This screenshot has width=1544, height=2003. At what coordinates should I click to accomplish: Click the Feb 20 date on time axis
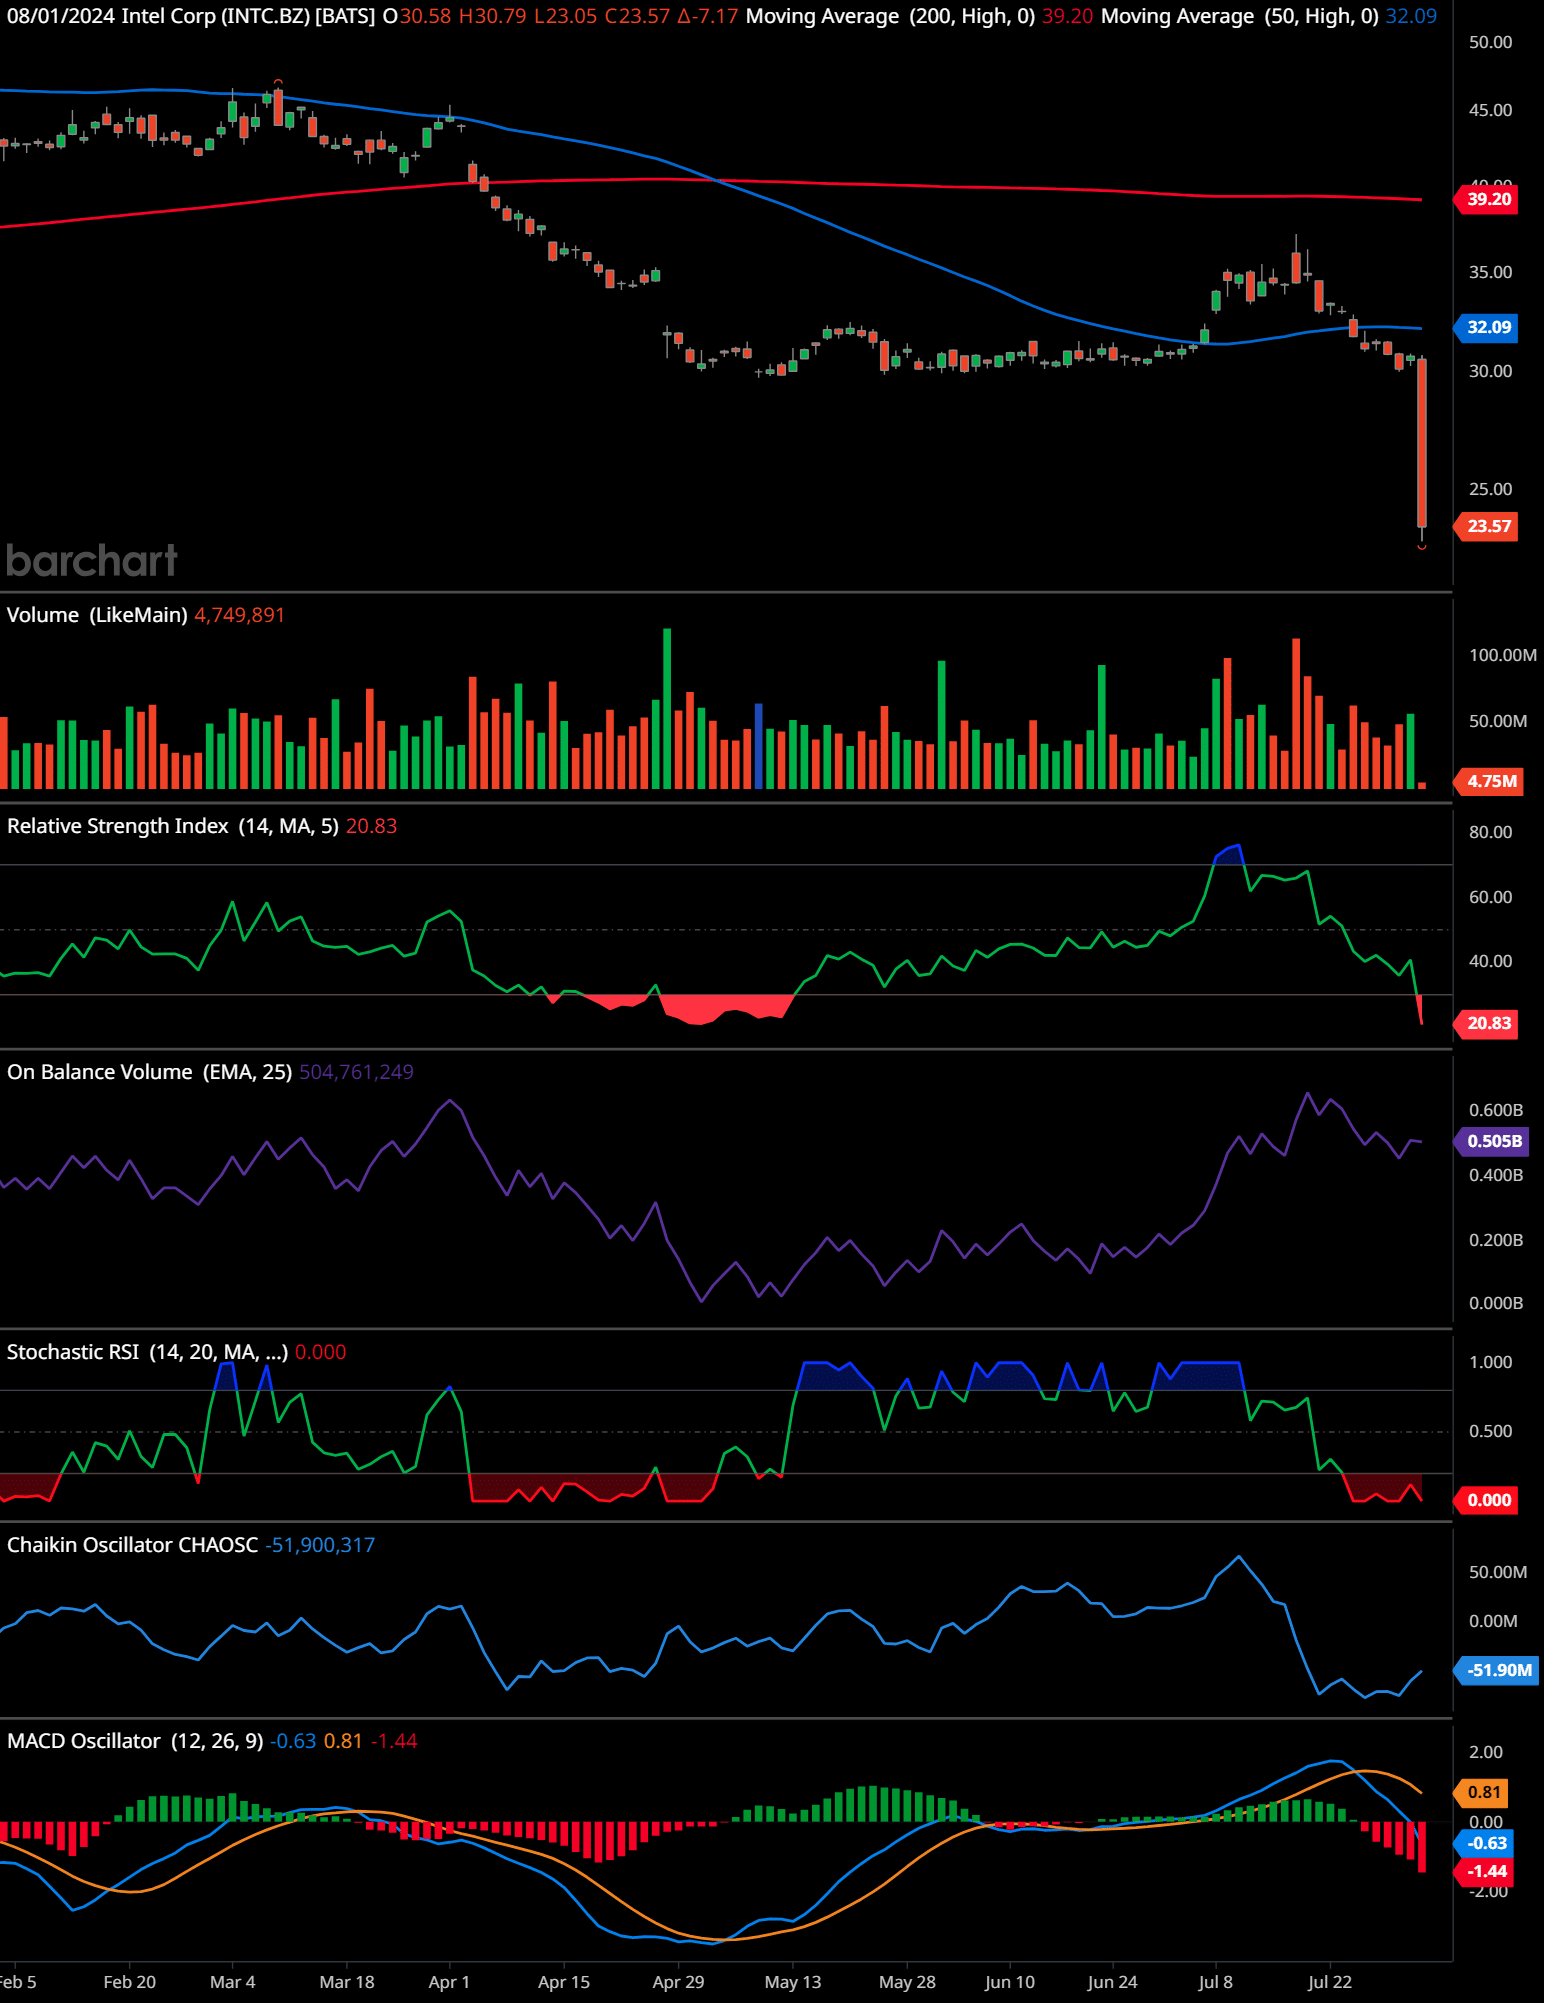coord(130,1982)
